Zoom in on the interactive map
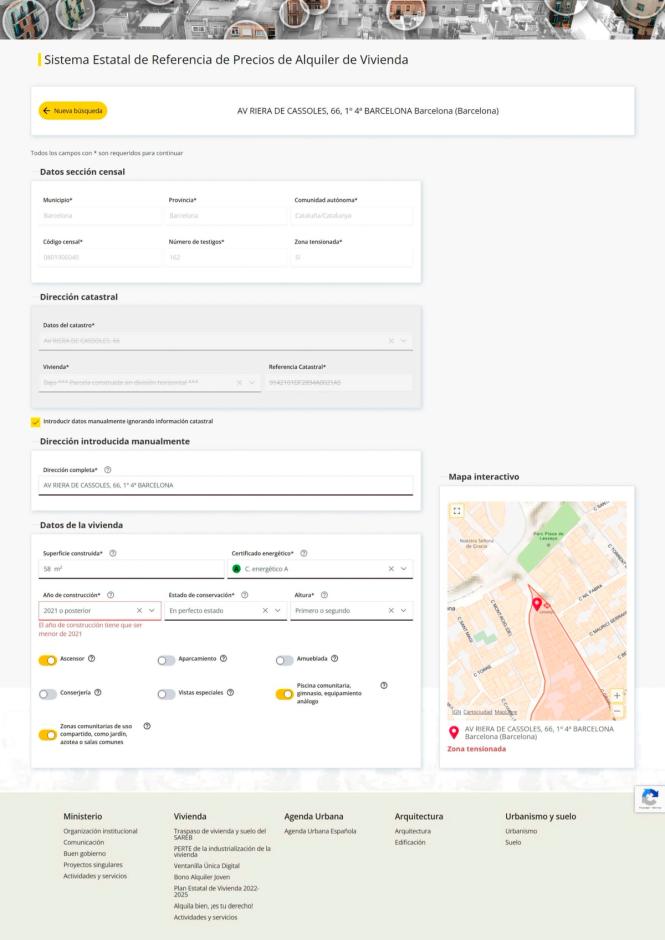The image size is (665, 940). coord(617,696)
